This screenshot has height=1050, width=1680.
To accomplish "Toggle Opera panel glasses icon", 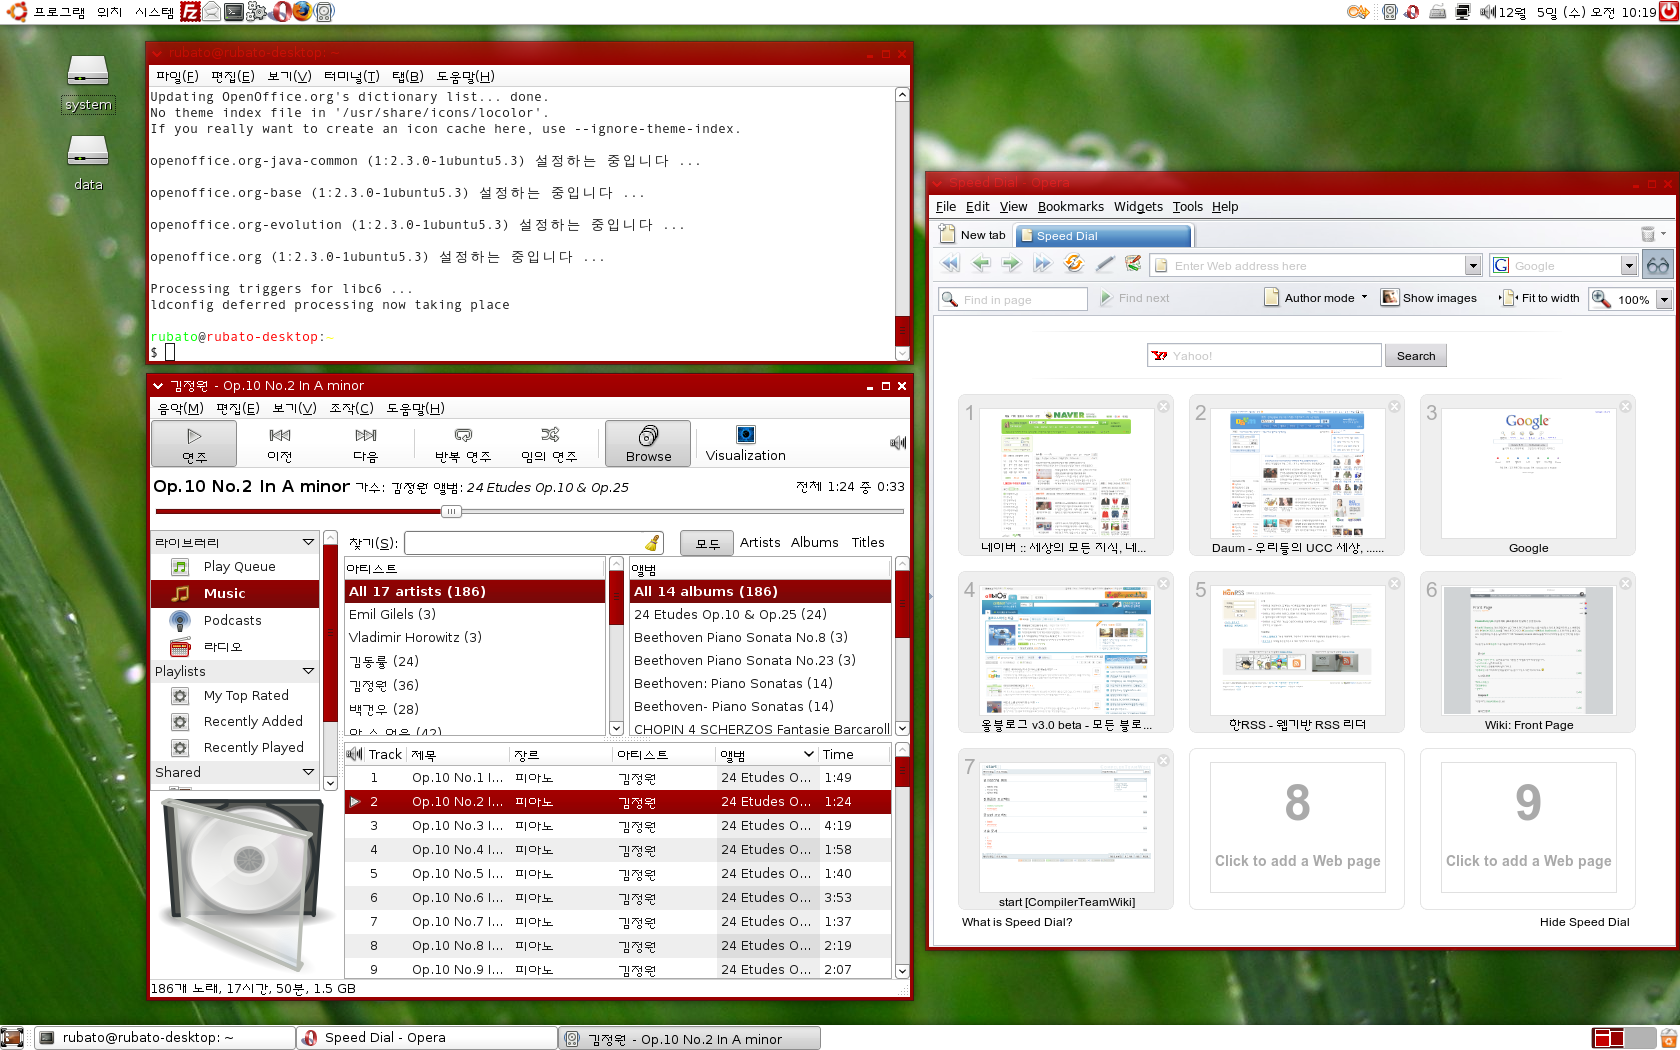I will coord(1658,265).
